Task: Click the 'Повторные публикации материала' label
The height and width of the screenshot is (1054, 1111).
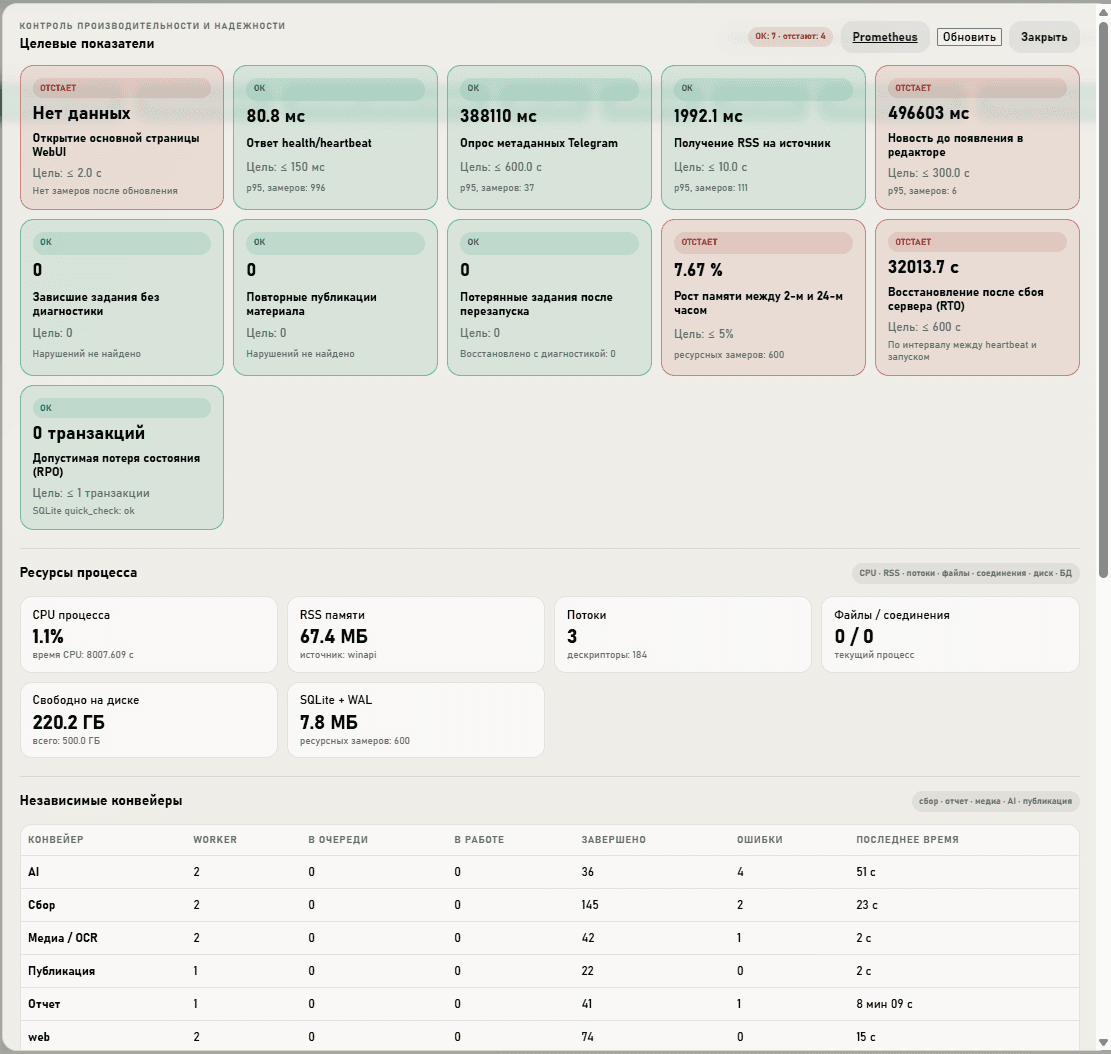Action: (x=311, y=304)
